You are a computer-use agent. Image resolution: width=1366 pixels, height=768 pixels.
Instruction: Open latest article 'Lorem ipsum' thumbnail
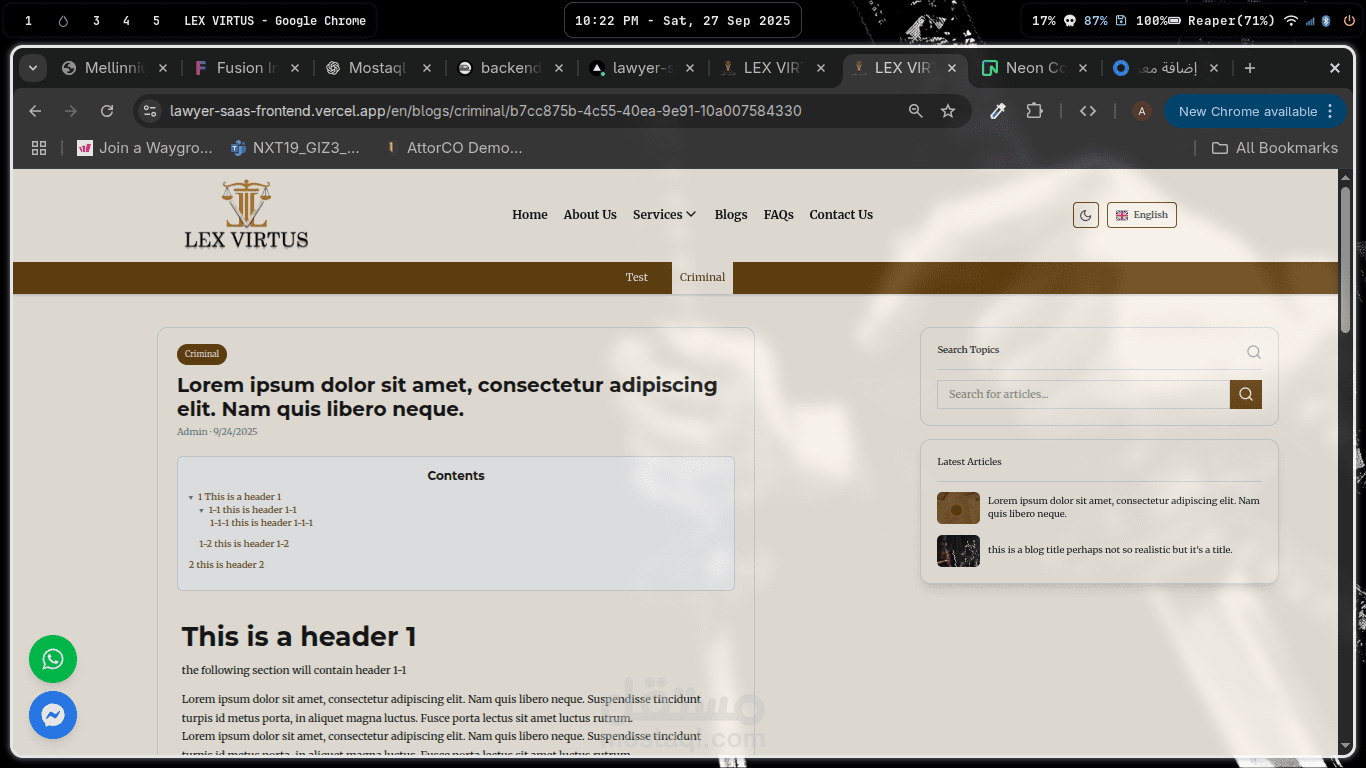[958, 508]
